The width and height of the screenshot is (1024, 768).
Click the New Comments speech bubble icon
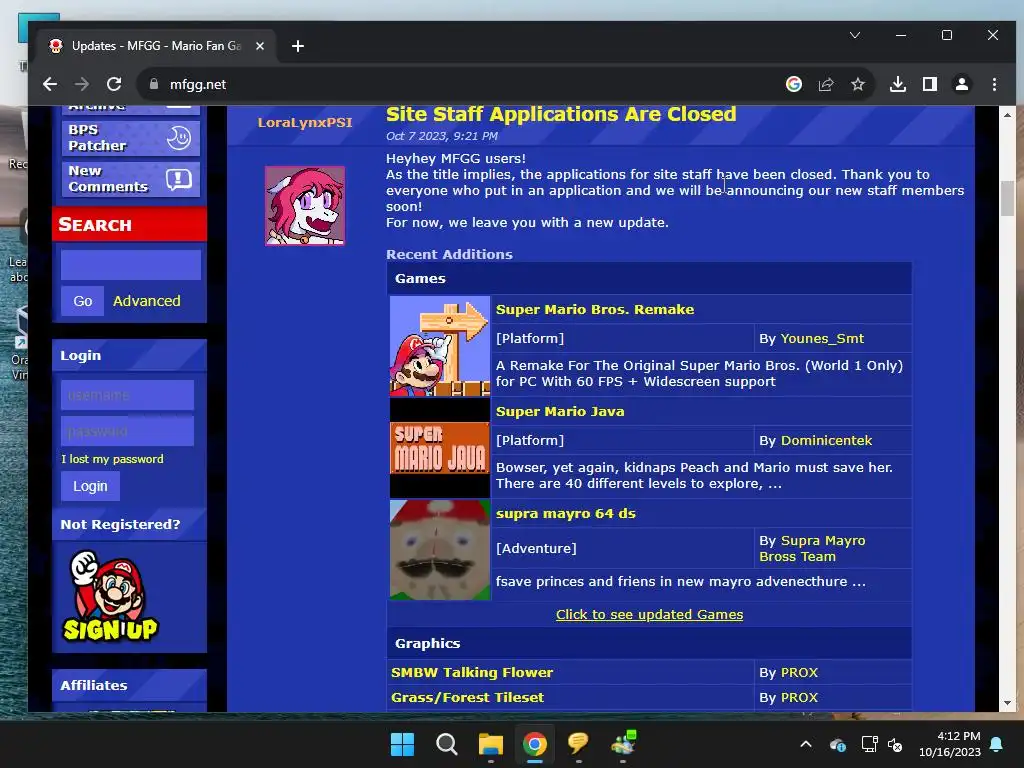179,179
